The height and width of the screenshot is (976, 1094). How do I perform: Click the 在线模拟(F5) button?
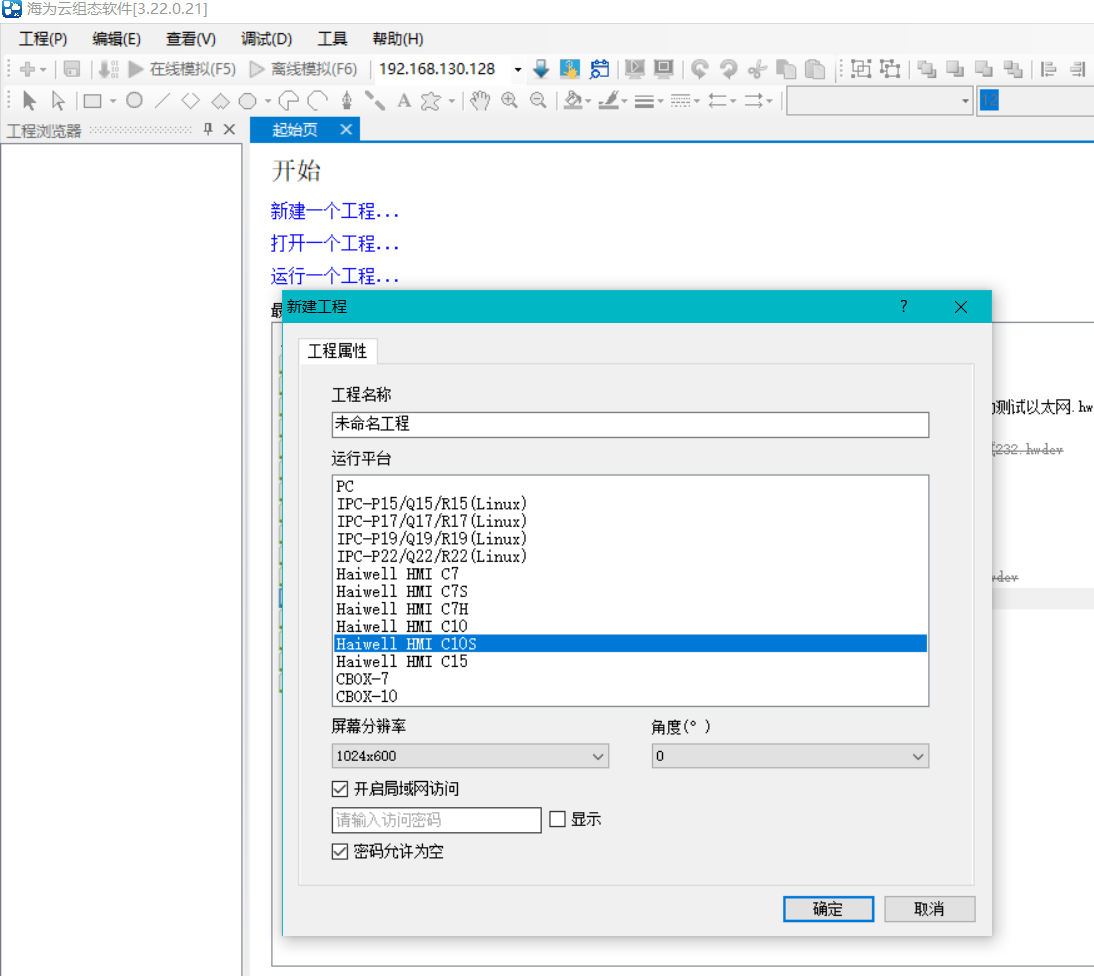(x=183, y=69)
